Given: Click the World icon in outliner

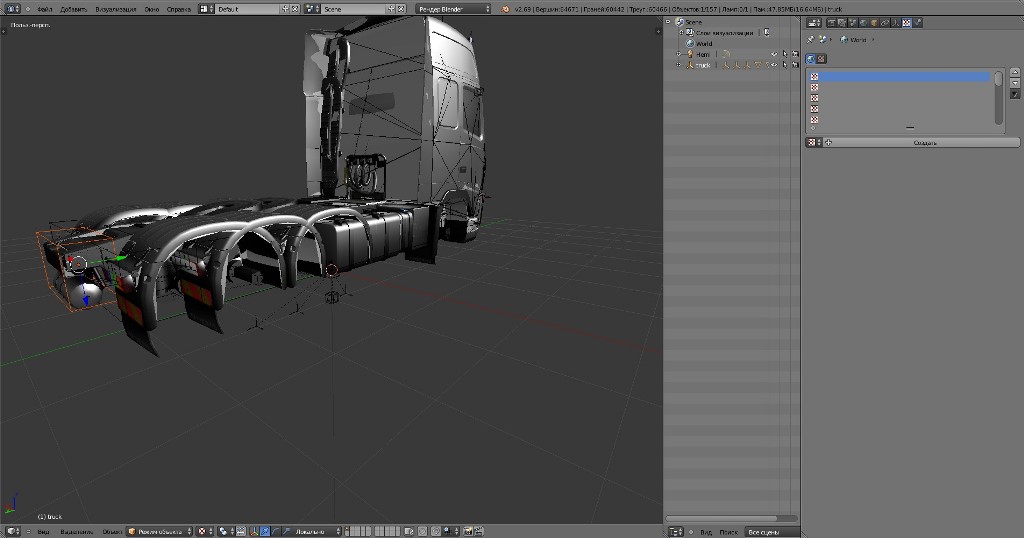Looking at the screenshot, I should click(x=690, y=43).
